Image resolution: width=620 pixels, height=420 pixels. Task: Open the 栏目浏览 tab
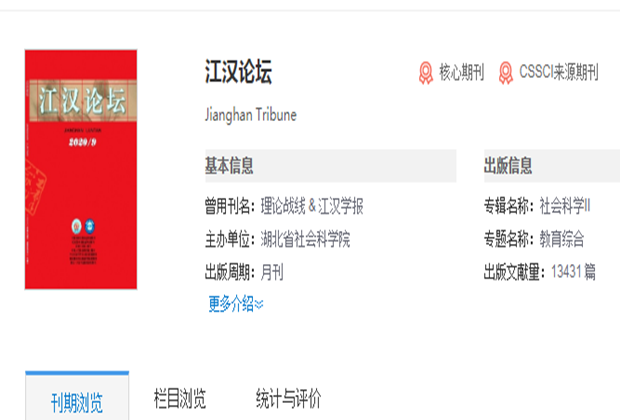tap(180, 400)
